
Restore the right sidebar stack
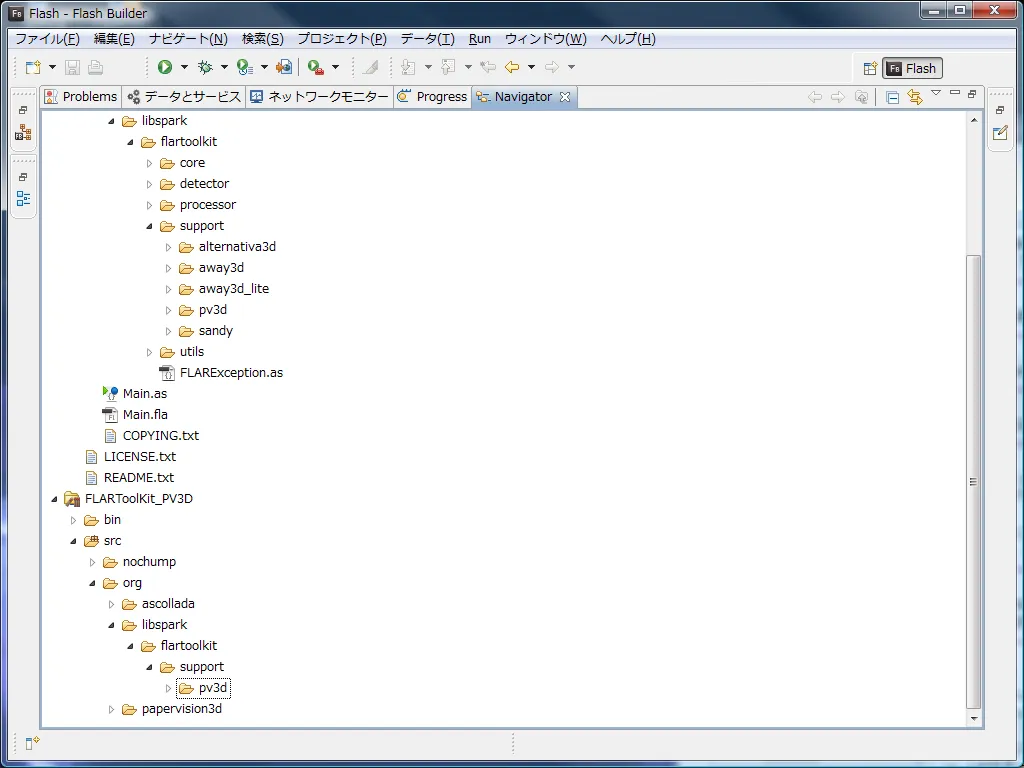1000,110
